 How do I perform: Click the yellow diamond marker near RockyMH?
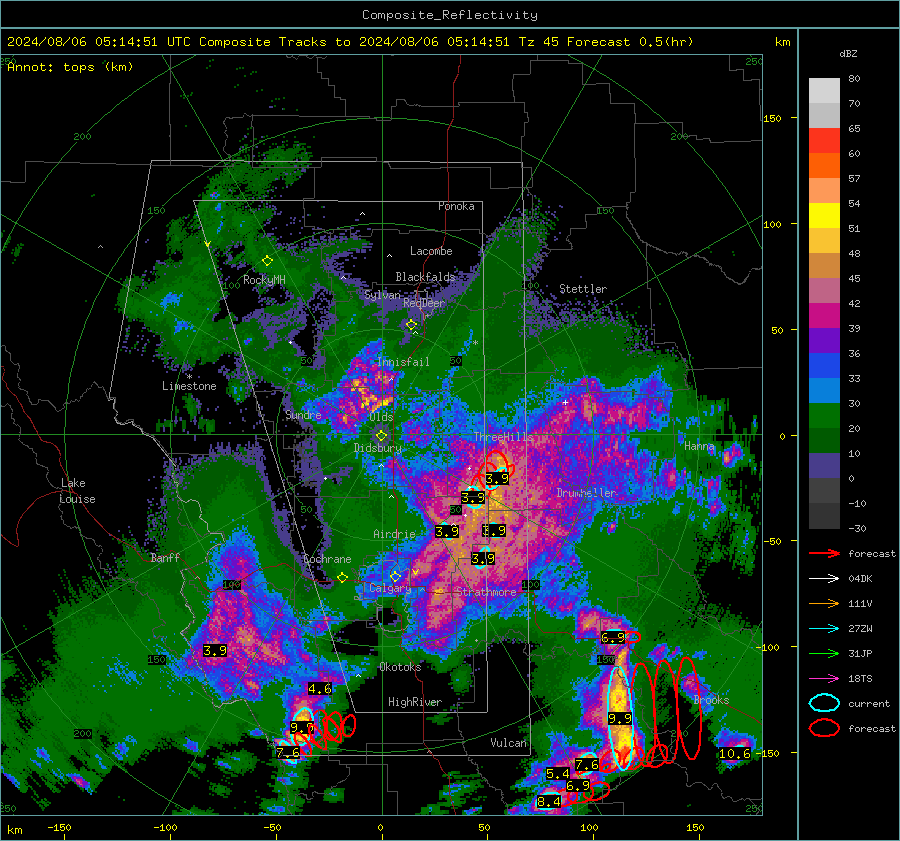[x=267, y=261]
